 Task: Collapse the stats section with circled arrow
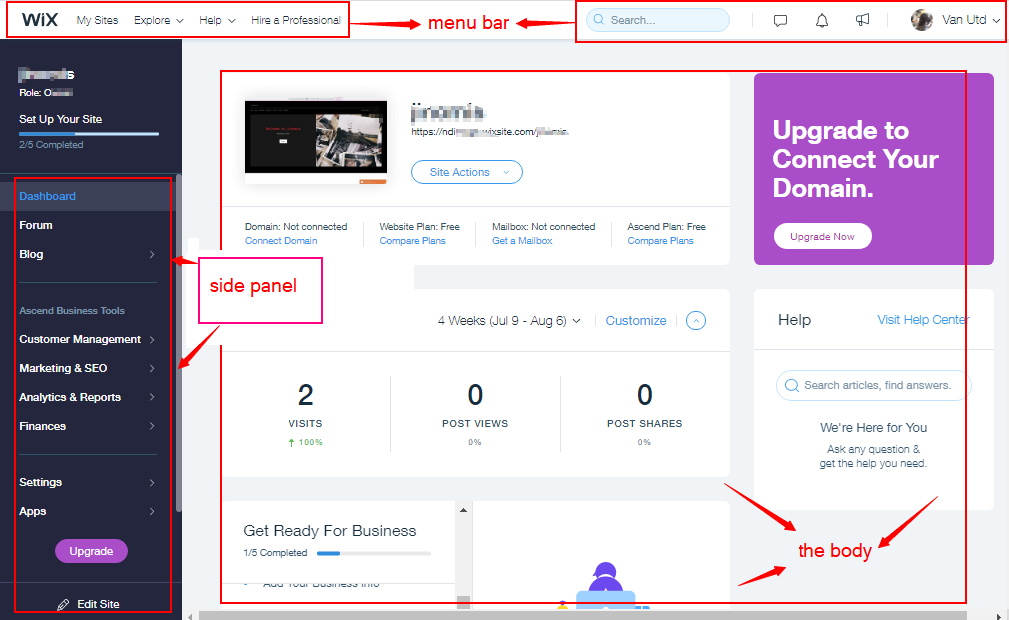697,321
